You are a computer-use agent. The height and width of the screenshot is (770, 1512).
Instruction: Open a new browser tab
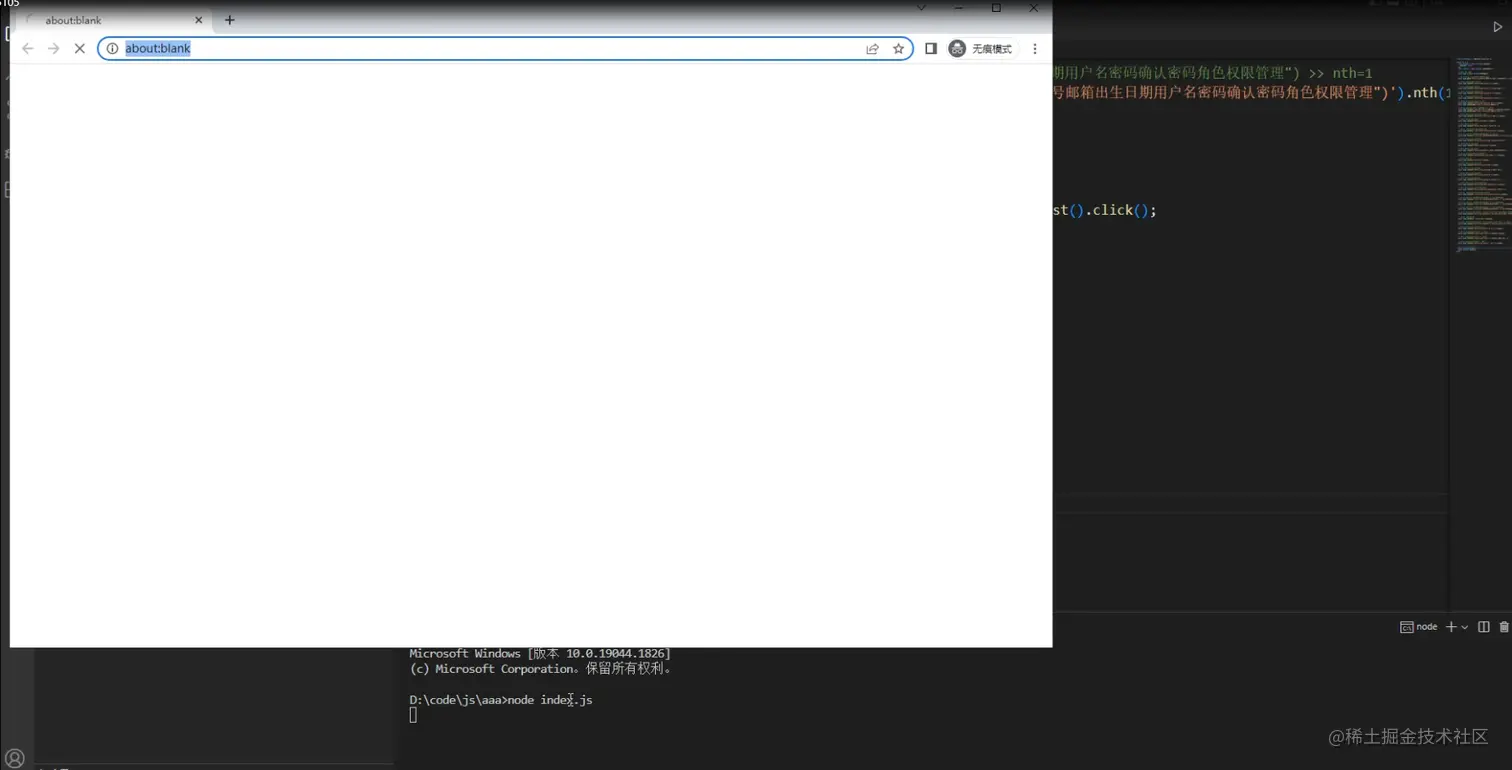point(229,20)
